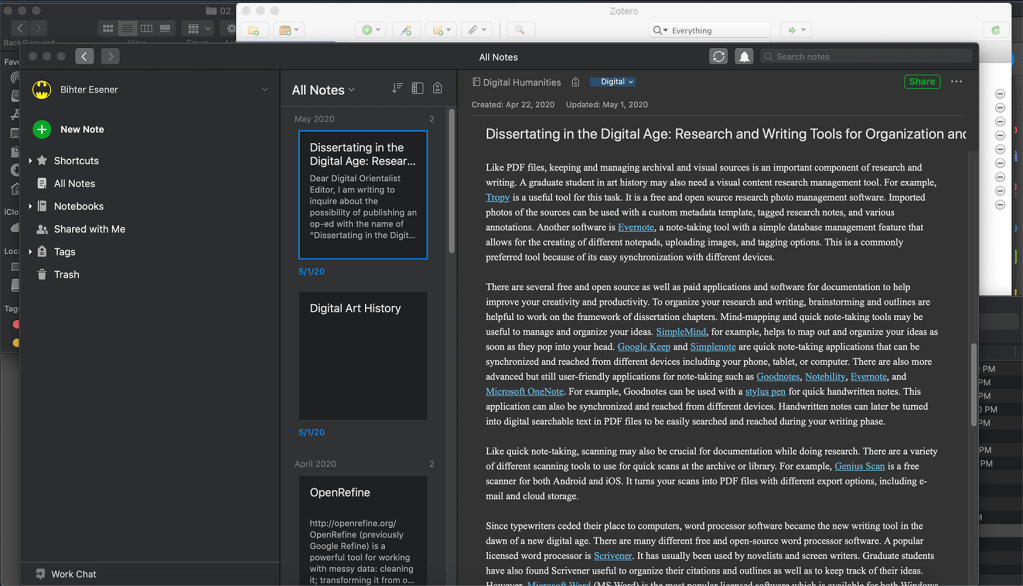The height and width of the screenshot is (586, 1023).
Task: Open the Digital tag dropdown
Action: (613, 82)
